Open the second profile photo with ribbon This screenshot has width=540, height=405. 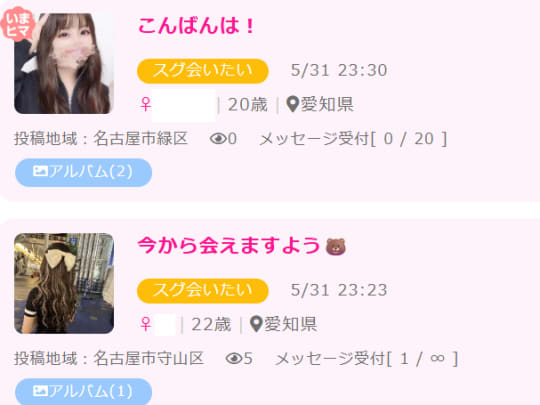tap(64, 283)
